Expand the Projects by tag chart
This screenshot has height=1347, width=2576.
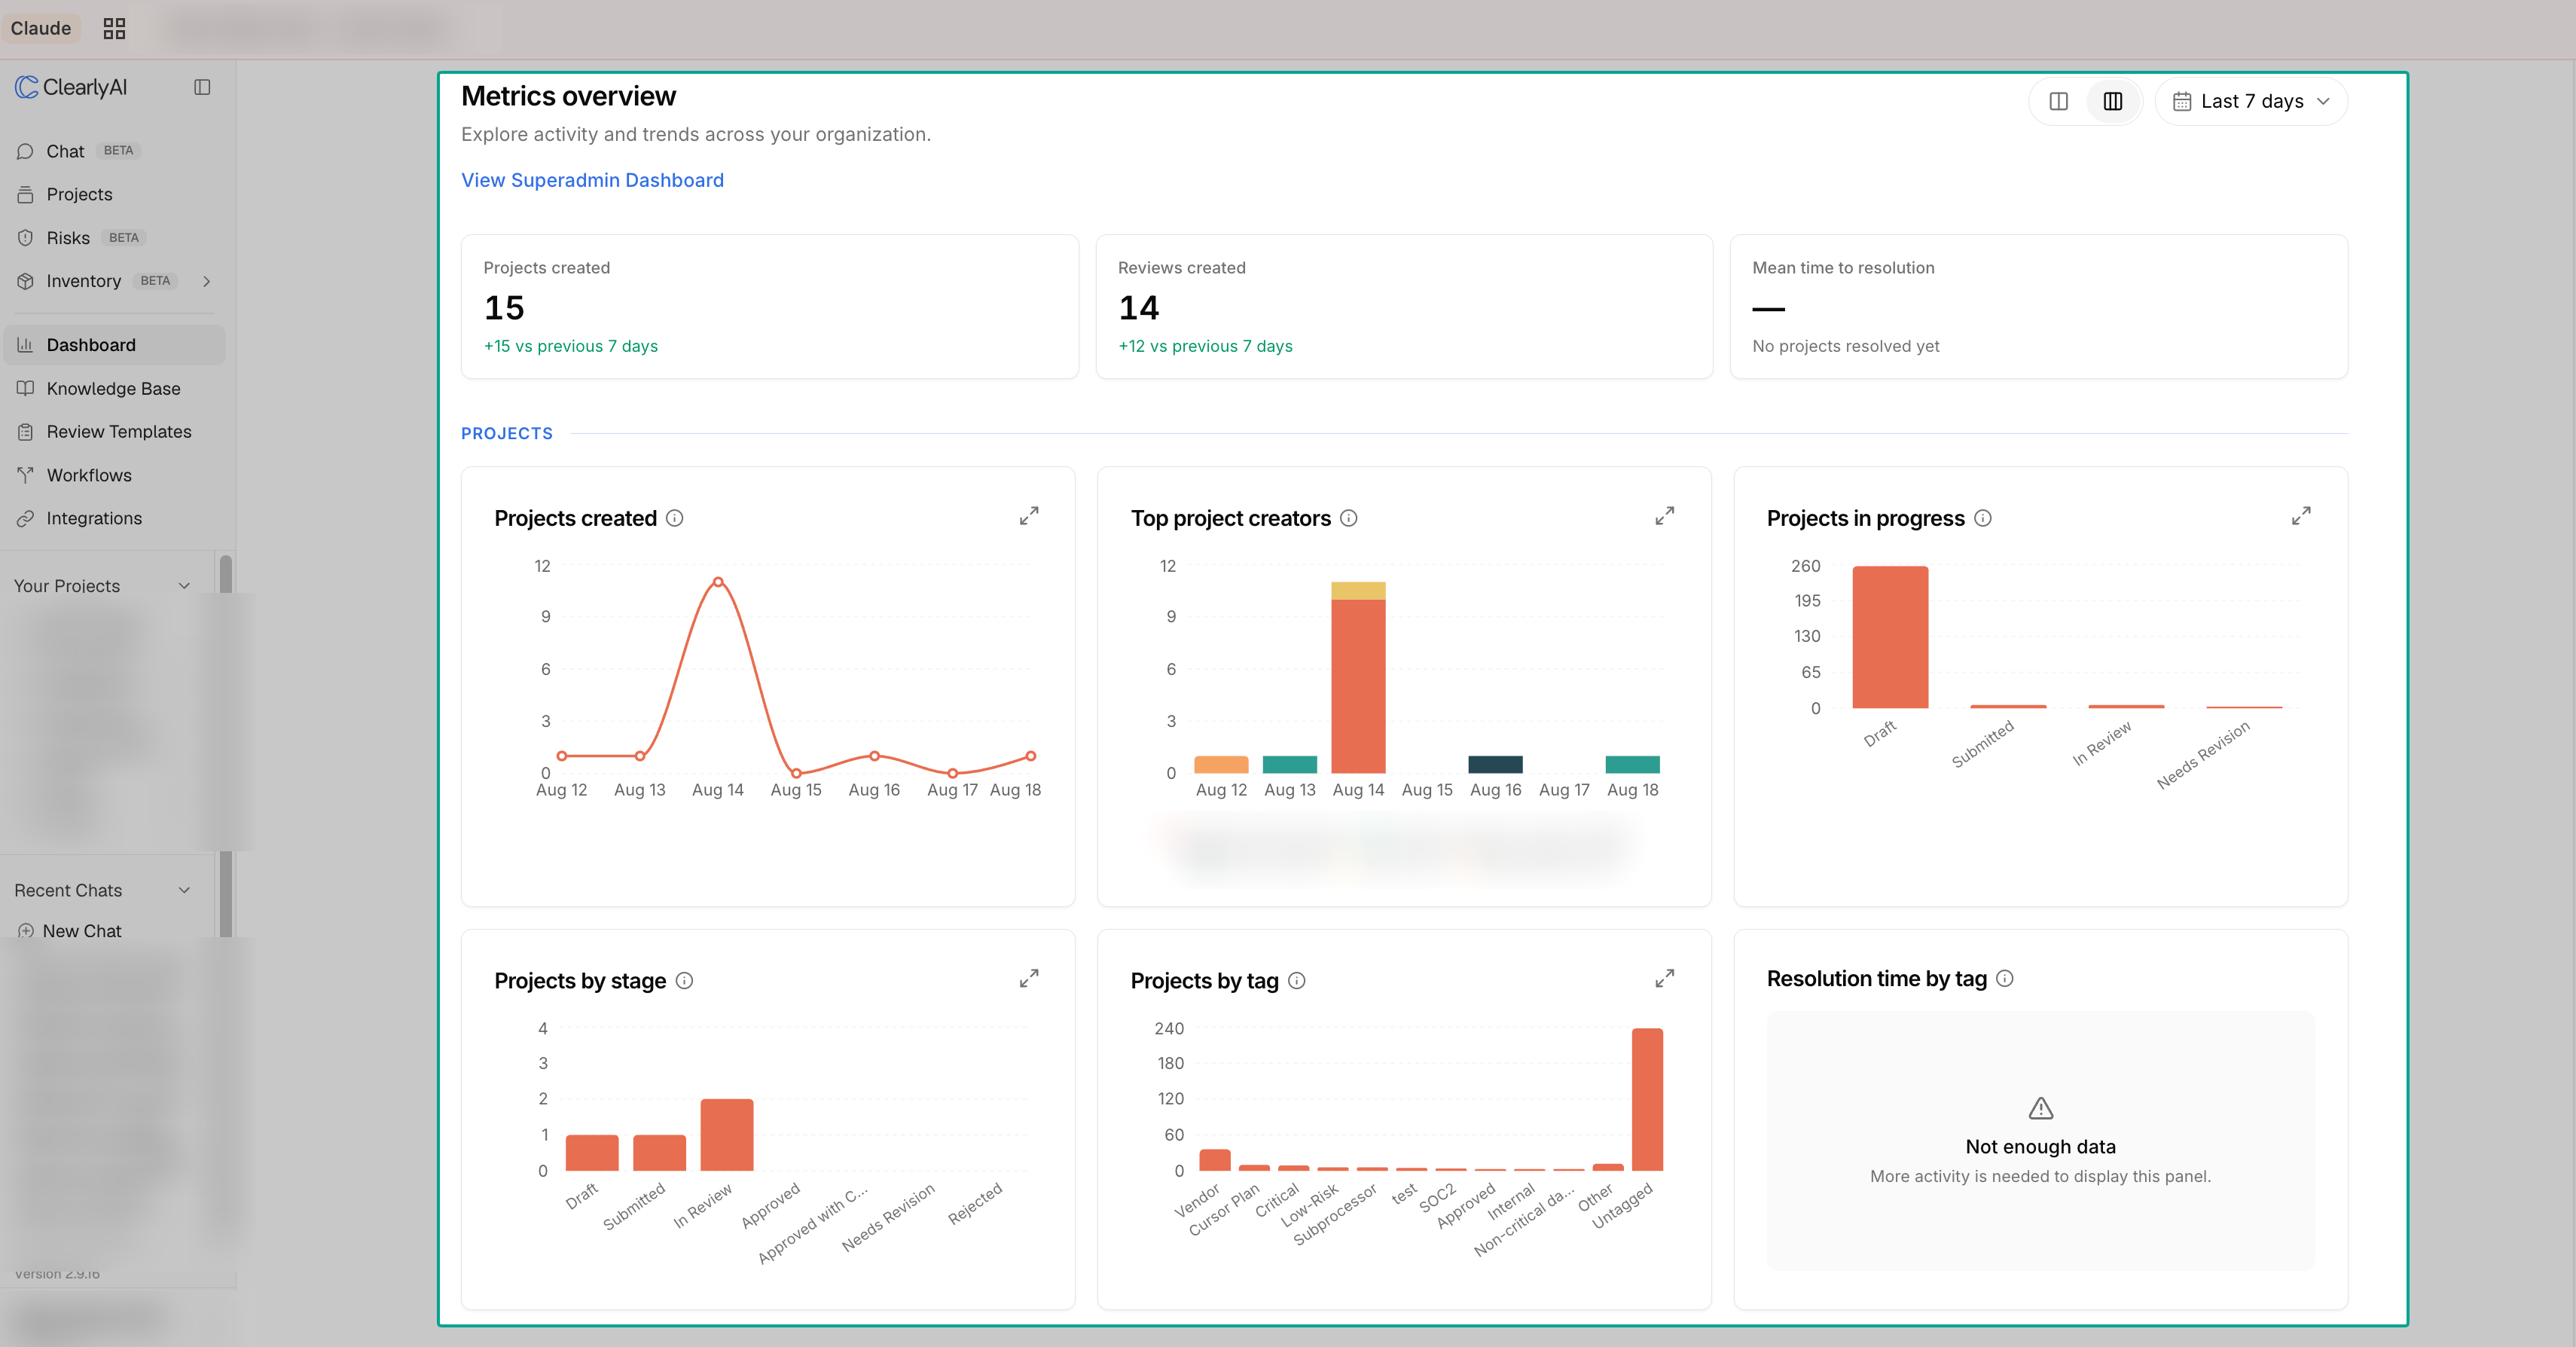pyautogui.click(x=1665, y=978)
